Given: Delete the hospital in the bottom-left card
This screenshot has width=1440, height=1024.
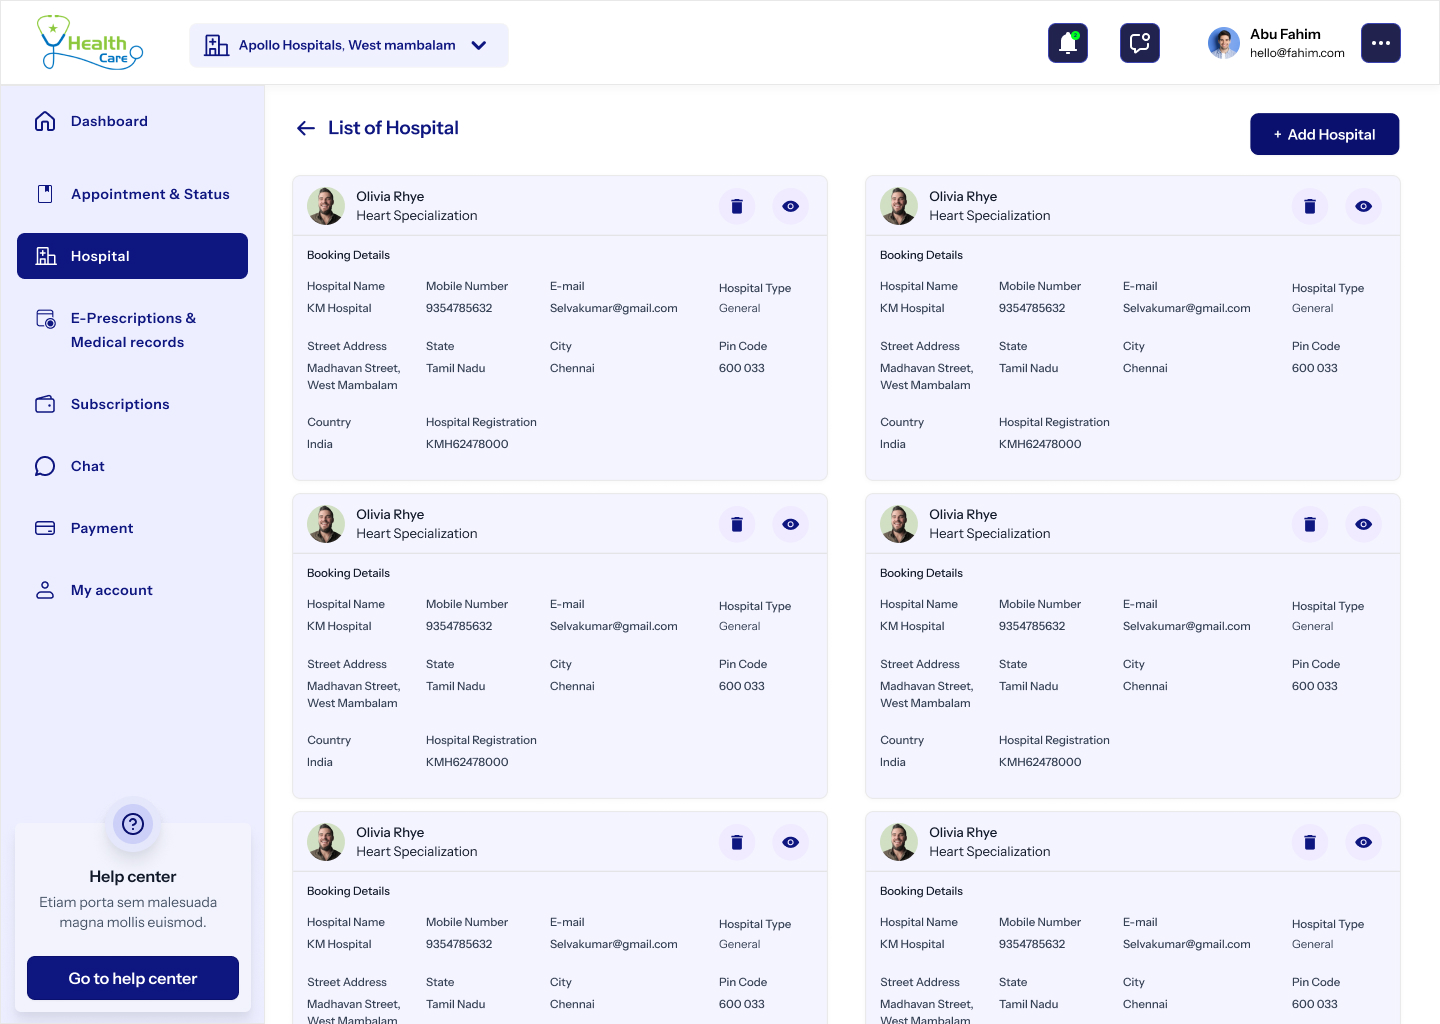Looking at the screenshot, I should (737, 842).
